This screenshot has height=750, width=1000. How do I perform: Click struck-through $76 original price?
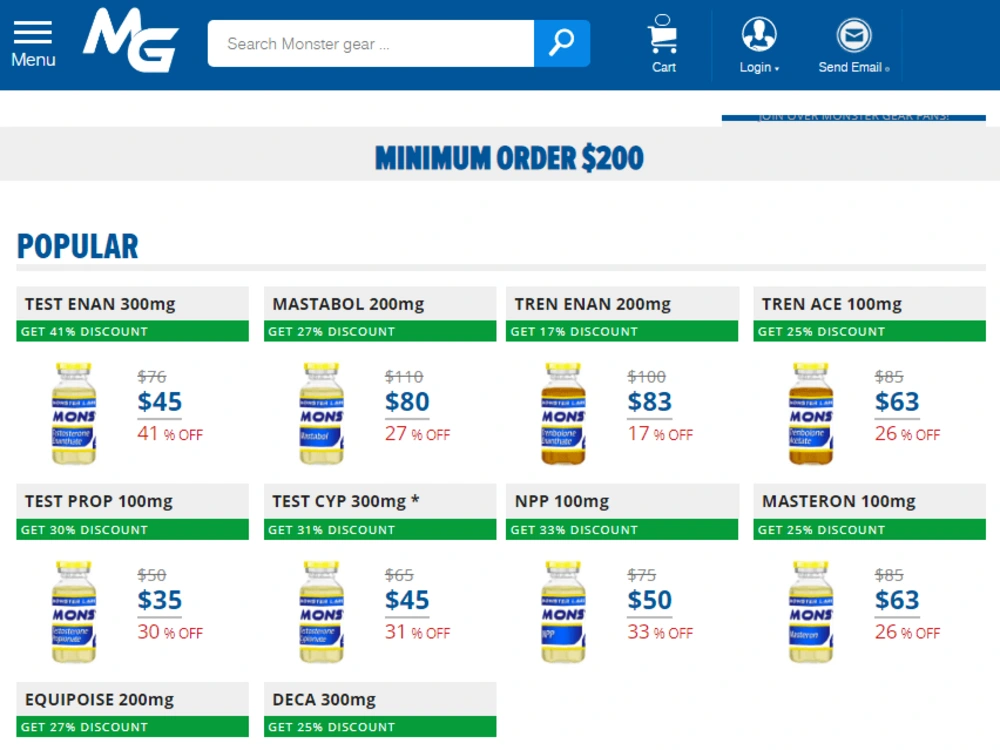point(152,377)
